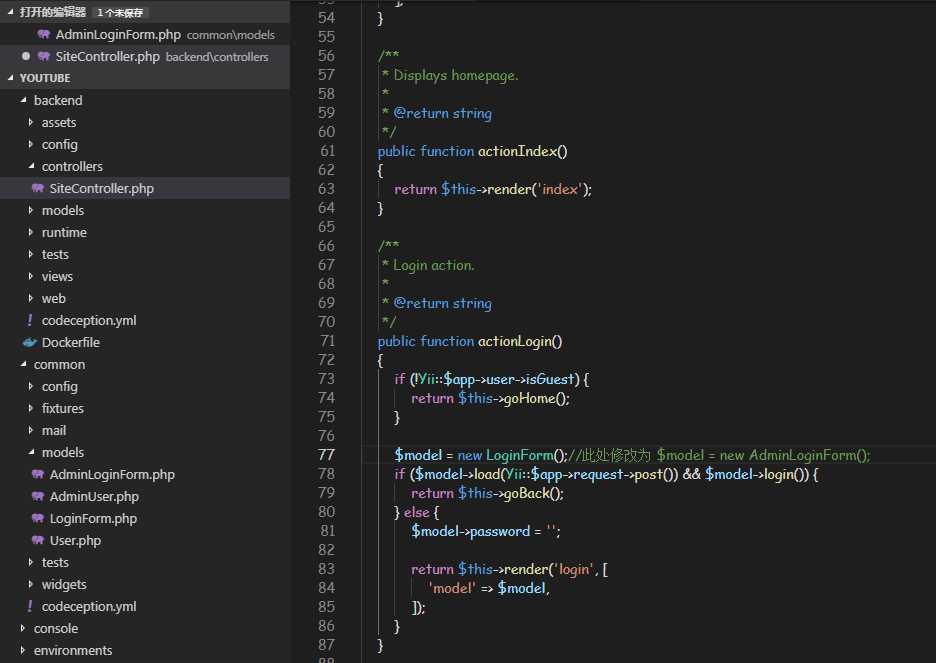Screen dimensions: 936x663
Task: Collapse the open editors section
Action: [10, 12]
